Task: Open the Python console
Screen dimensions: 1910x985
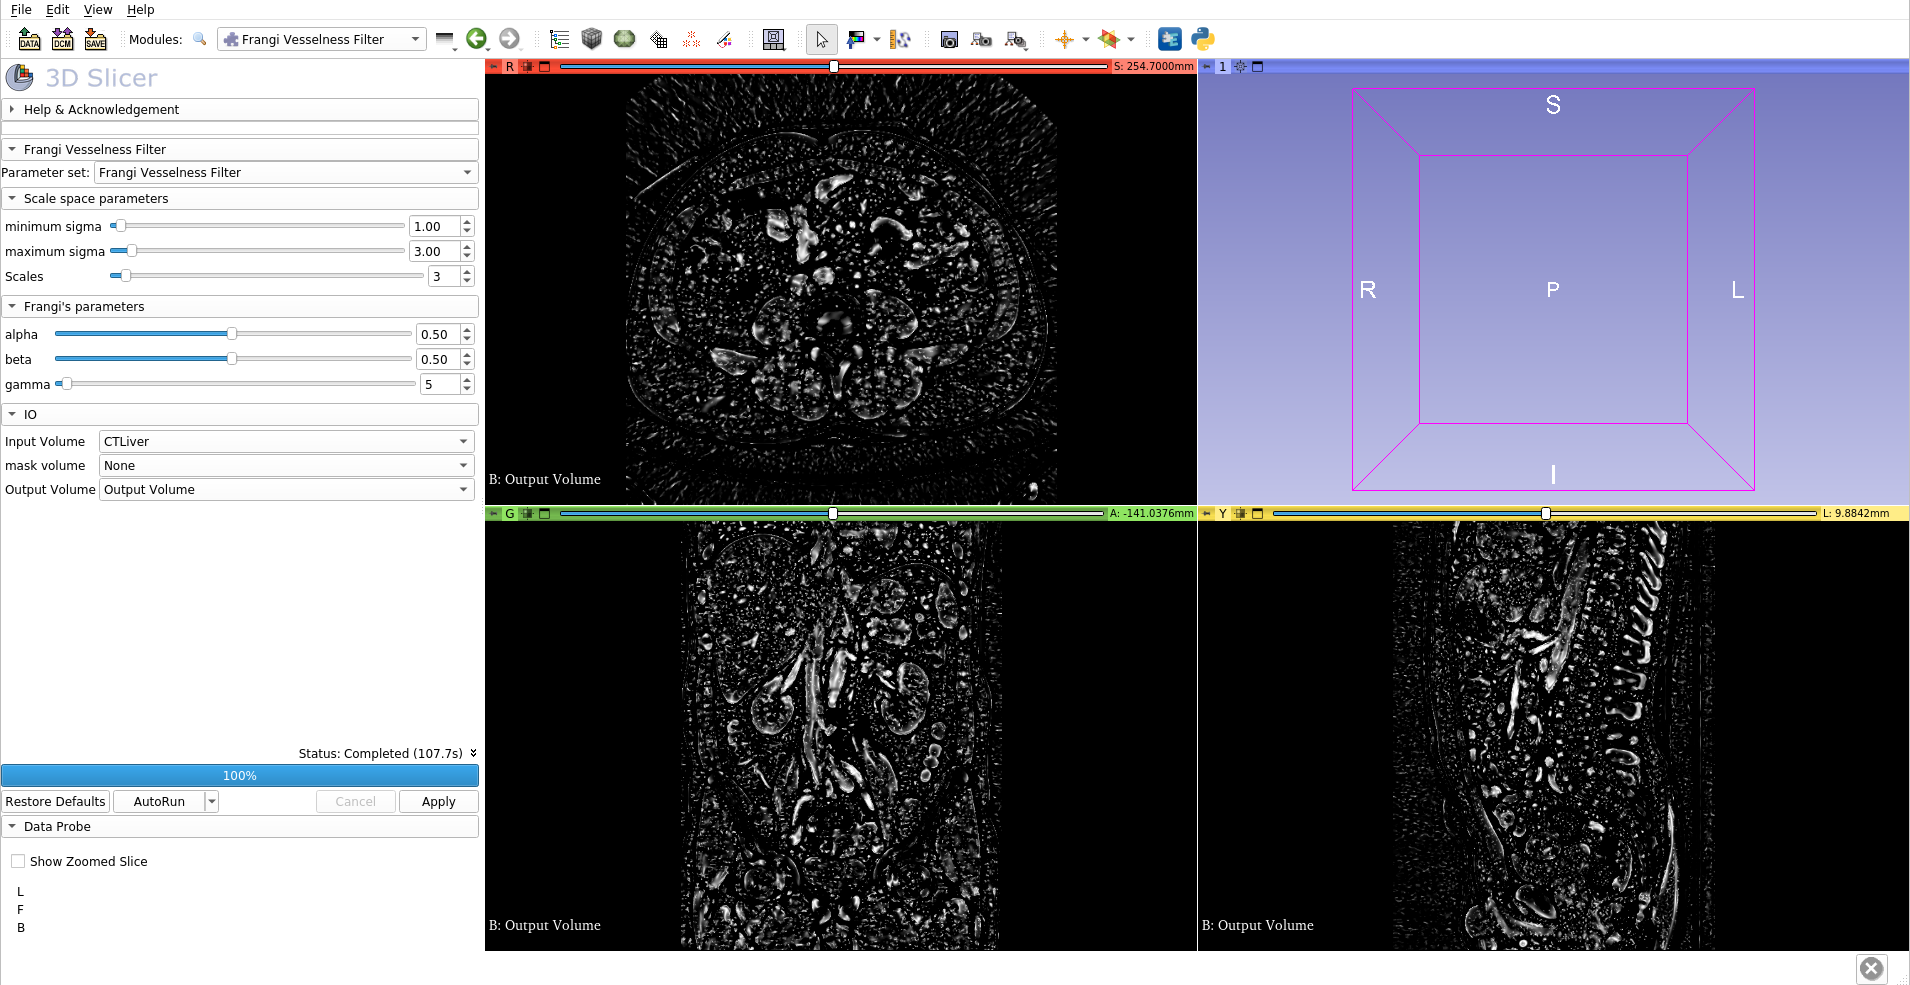Action: pos(1202,39)
